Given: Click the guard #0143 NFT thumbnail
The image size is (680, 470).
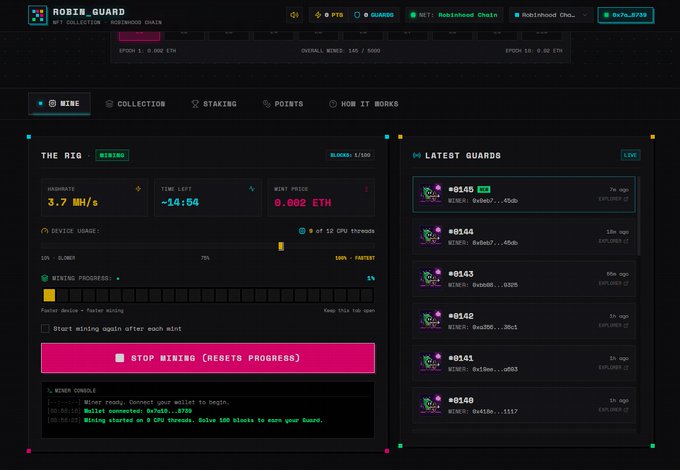Looking at the screenshot, I should pyautogui.click(x=431, y=278).
